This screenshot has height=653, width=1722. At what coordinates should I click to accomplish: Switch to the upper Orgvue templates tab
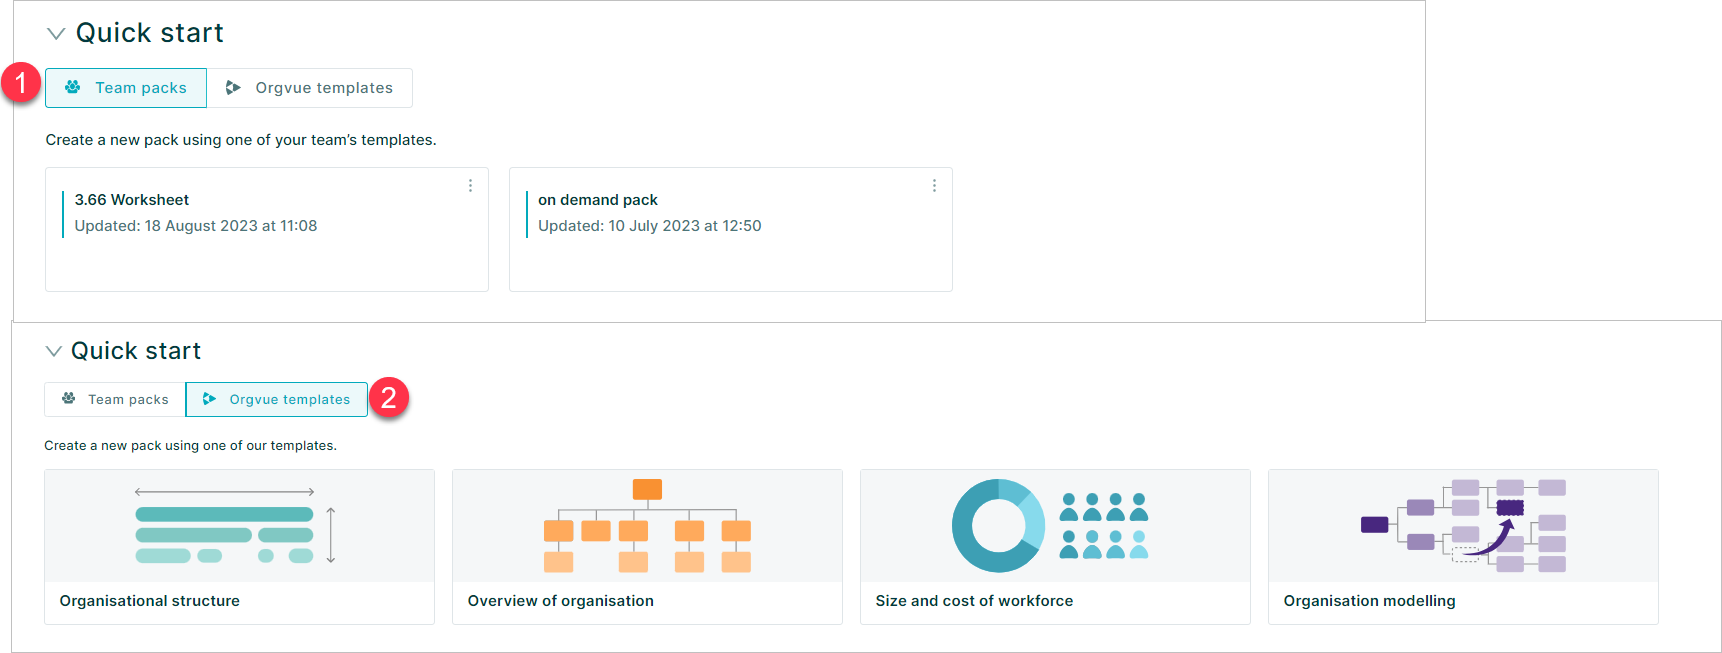coord(310,88)
